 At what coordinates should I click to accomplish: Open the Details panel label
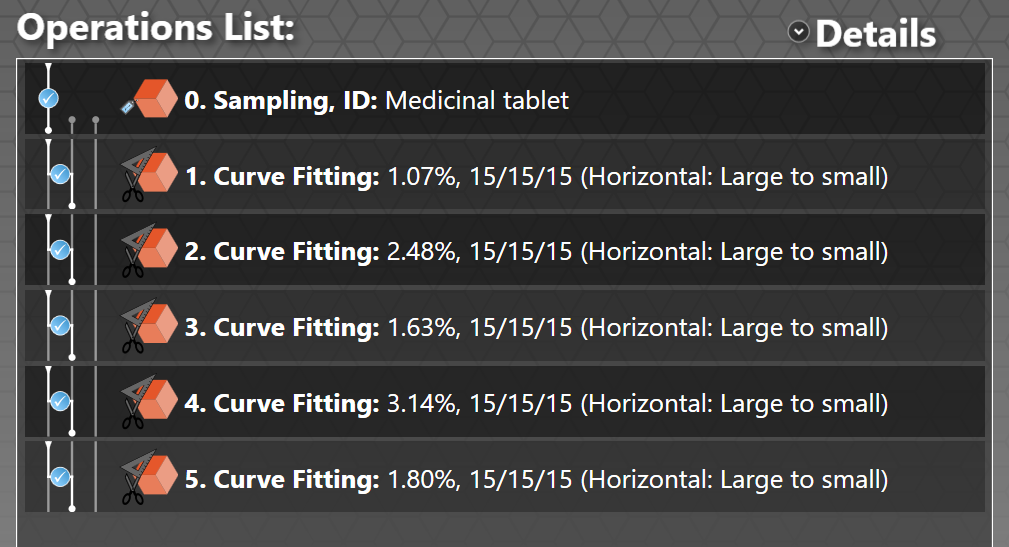tap(876, 34)
